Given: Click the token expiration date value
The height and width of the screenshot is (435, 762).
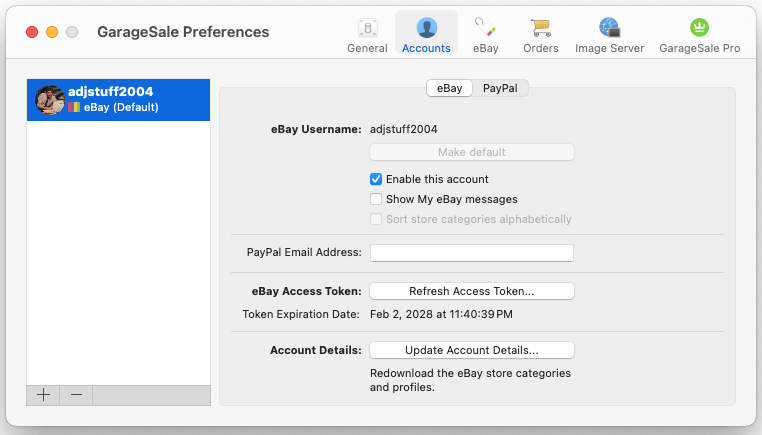Looking at the screenshot, I should pos(441,314).
